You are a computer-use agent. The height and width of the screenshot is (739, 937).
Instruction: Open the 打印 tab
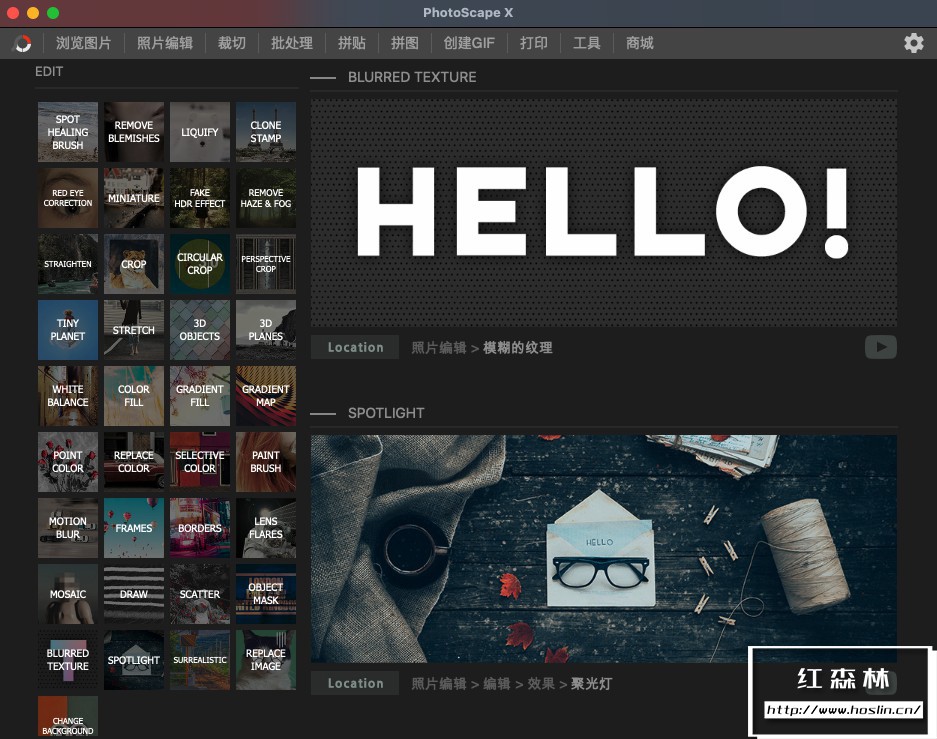(534, 43)
